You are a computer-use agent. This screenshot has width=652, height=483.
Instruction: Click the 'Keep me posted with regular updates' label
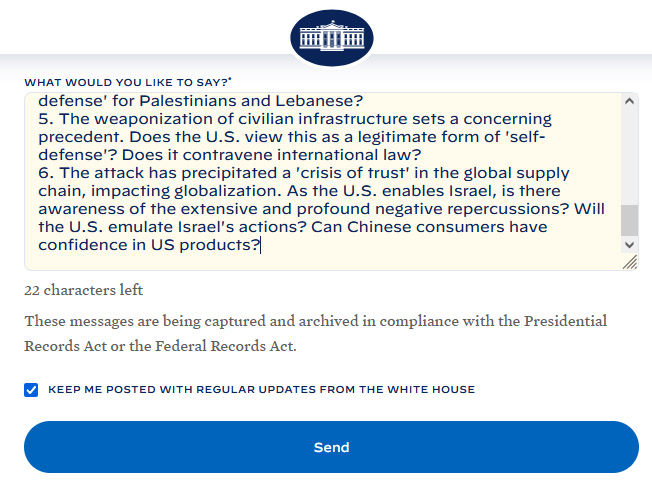[261, 389]
